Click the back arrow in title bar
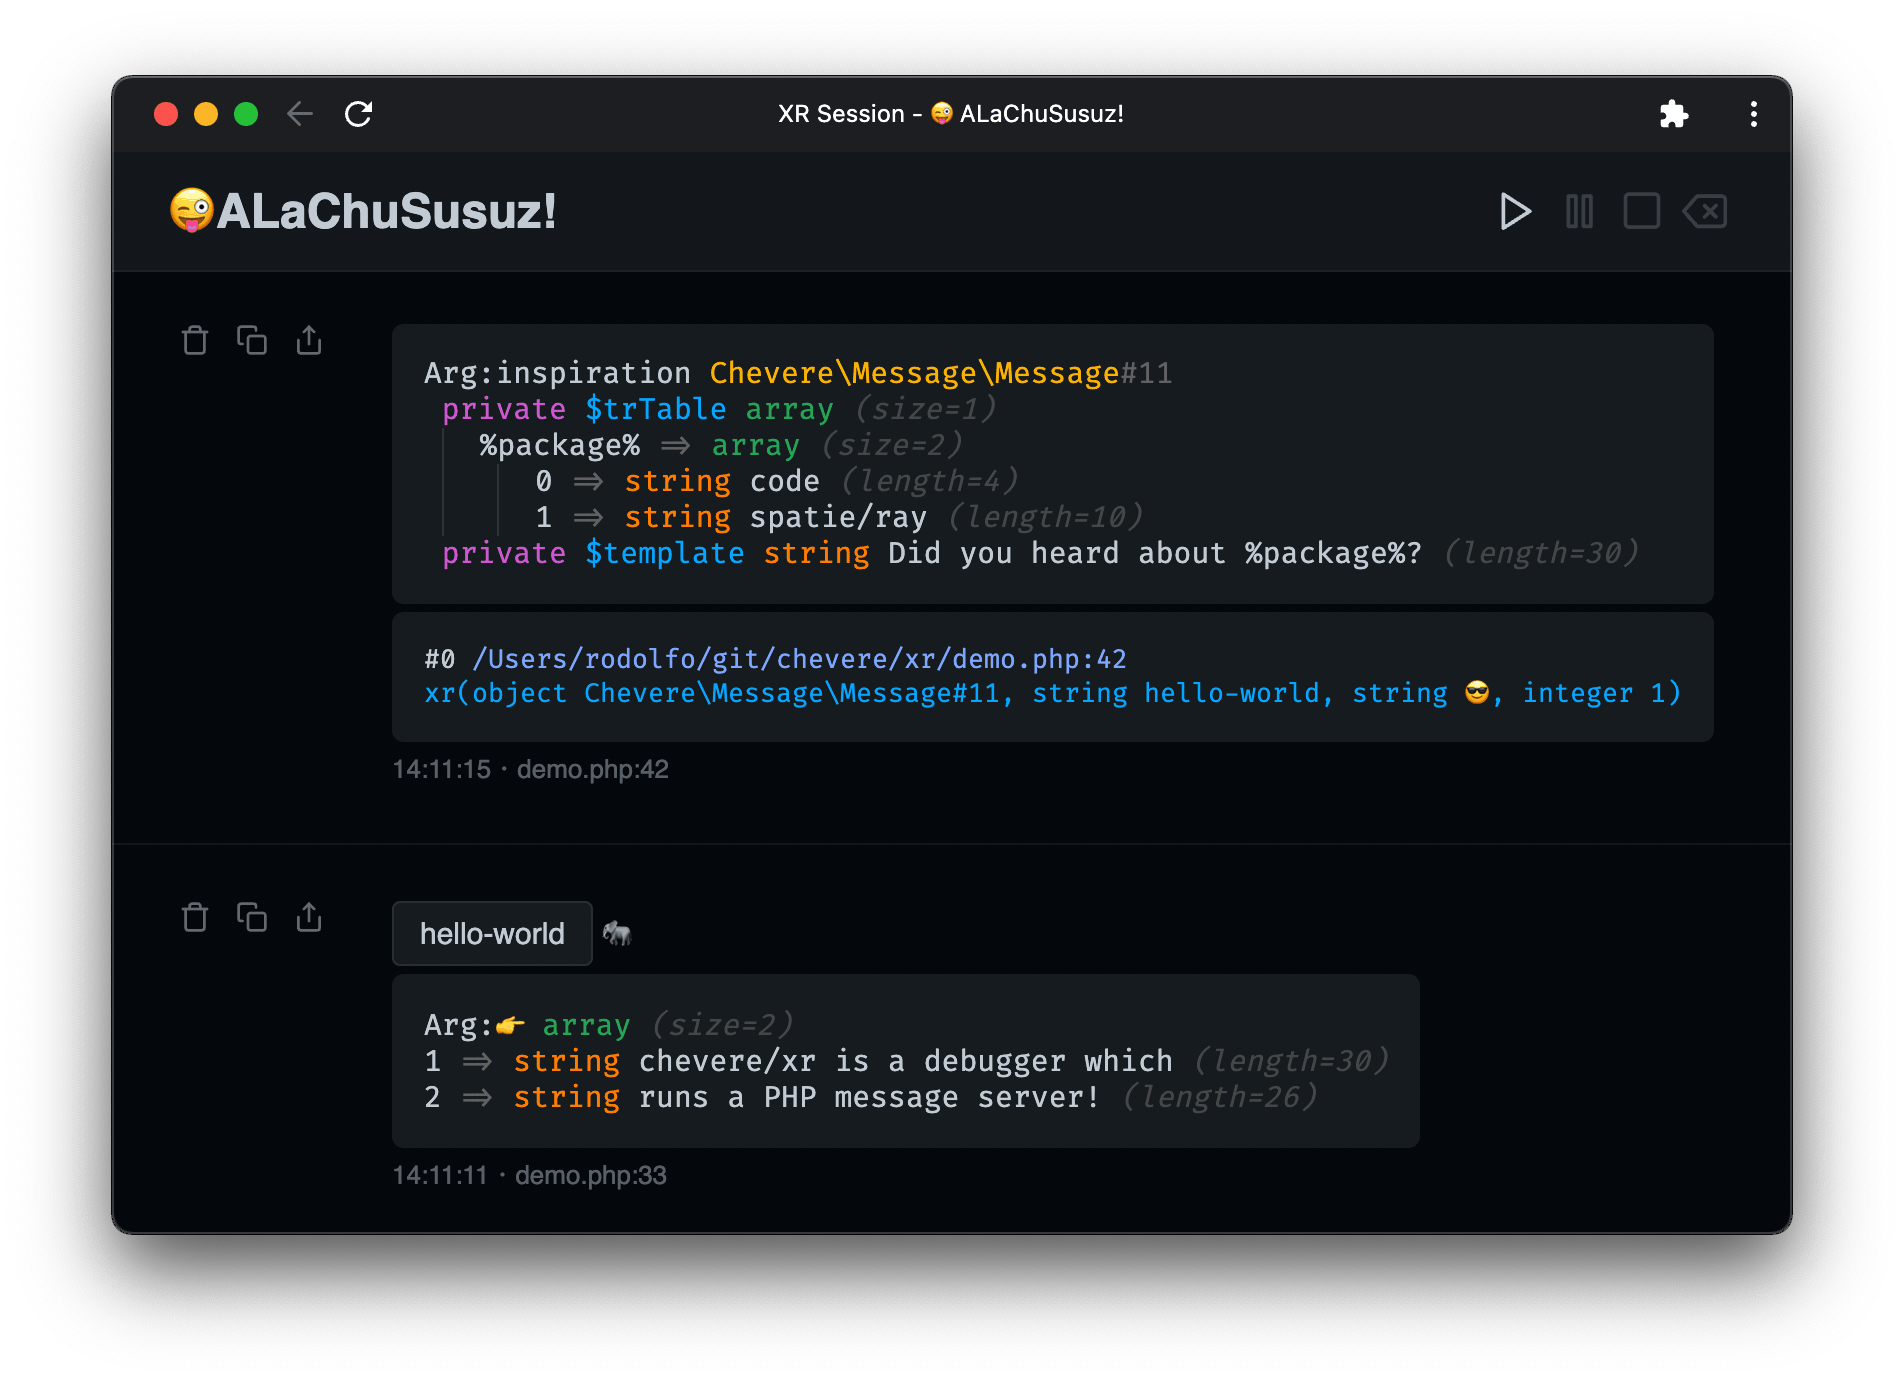The width and height of the screenshot is (1904, 1382). [x=300, y=114]
